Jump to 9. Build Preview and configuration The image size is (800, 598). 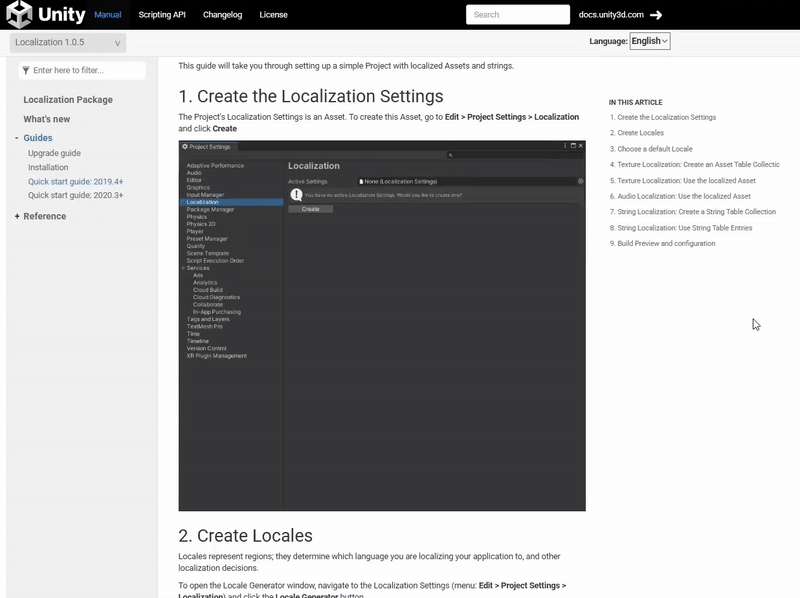[662, 243]
